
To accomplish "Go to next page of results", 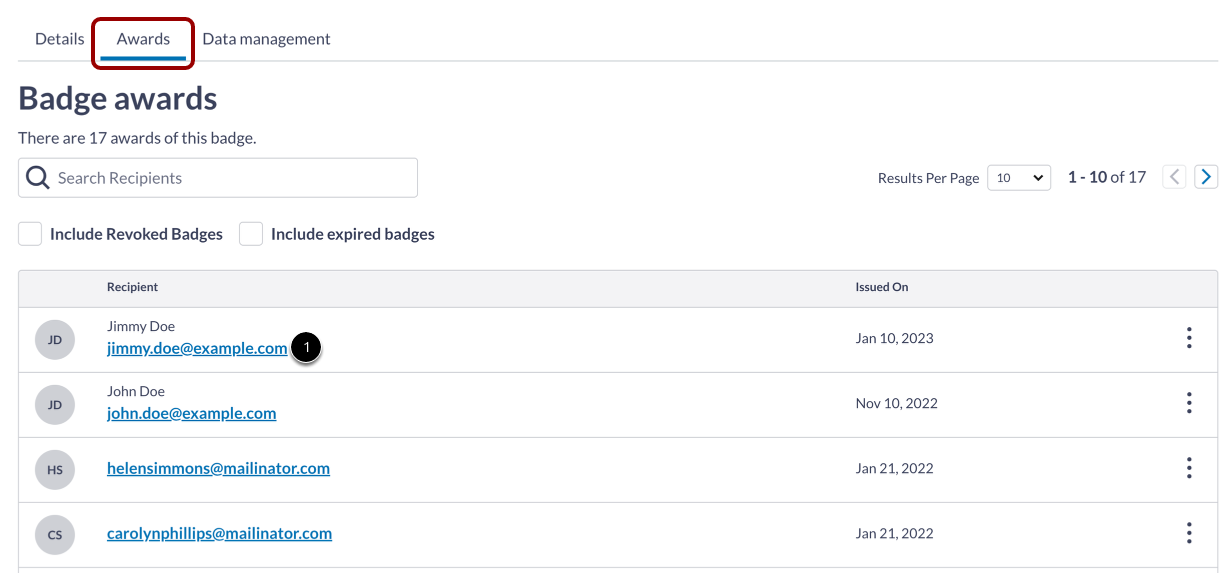I will click(1206, 177).
